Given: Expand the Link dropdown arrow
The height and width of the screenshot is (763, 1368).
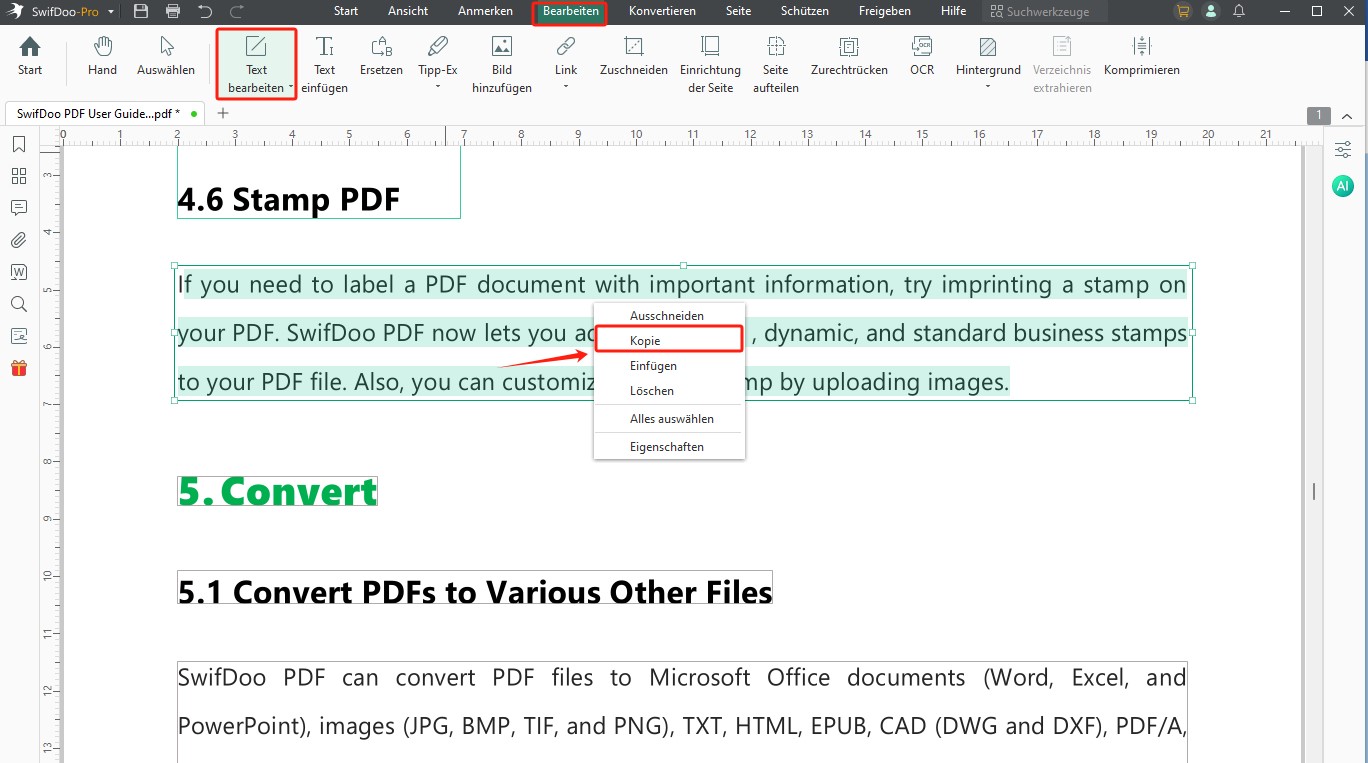Looking at the screenshot, I should (566, 88).
